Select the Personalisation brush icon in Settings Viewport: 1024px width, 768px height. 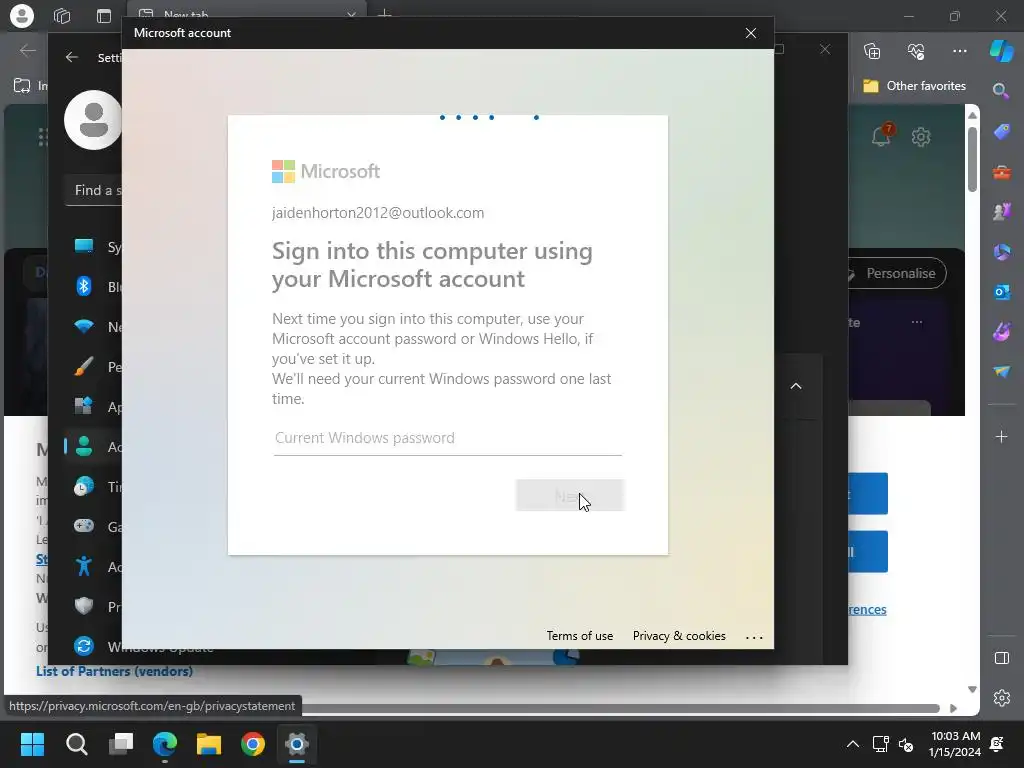point(84,366)
